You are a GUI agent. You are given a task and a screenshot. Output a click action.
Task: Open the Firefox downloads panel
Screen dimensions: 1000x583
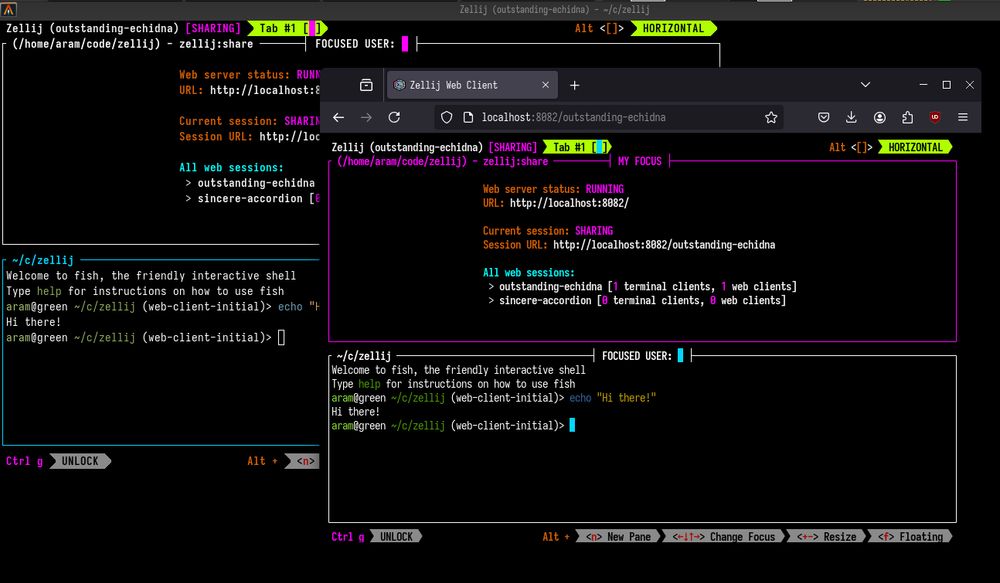coord(851,117)
